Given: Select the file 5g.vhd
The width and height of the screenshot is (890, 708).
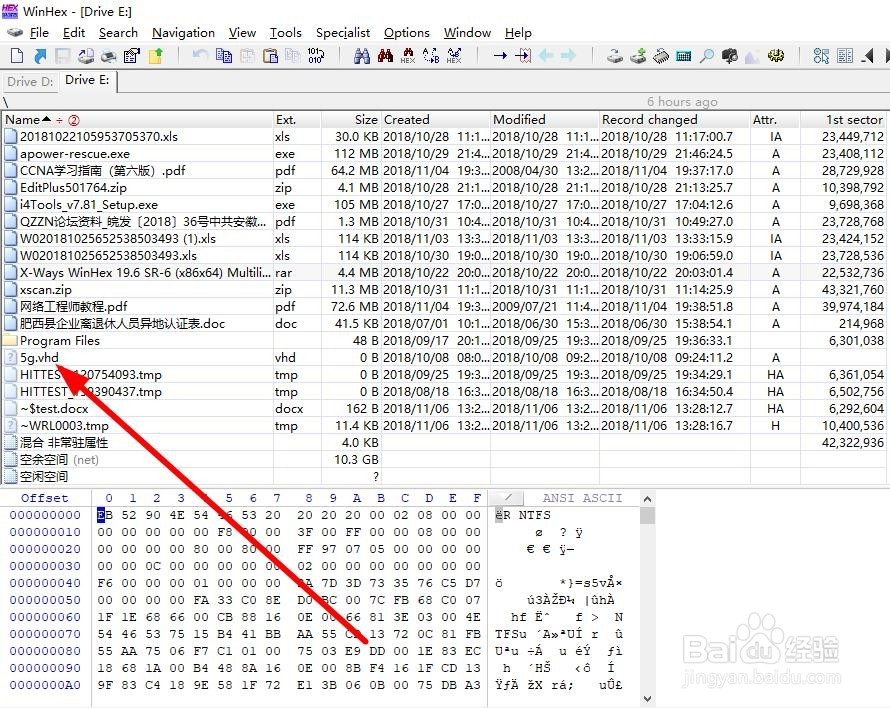Looking at the screenshot, I should pos(39,358).
